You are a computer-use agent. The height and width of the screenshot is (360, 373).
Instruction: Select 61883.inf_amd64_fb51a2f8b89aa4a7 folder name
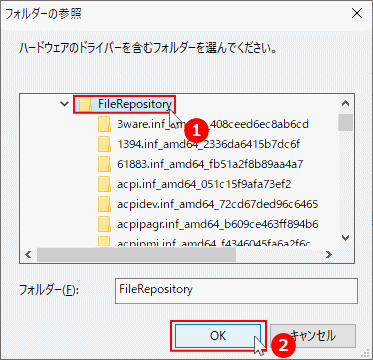(210, 164)
